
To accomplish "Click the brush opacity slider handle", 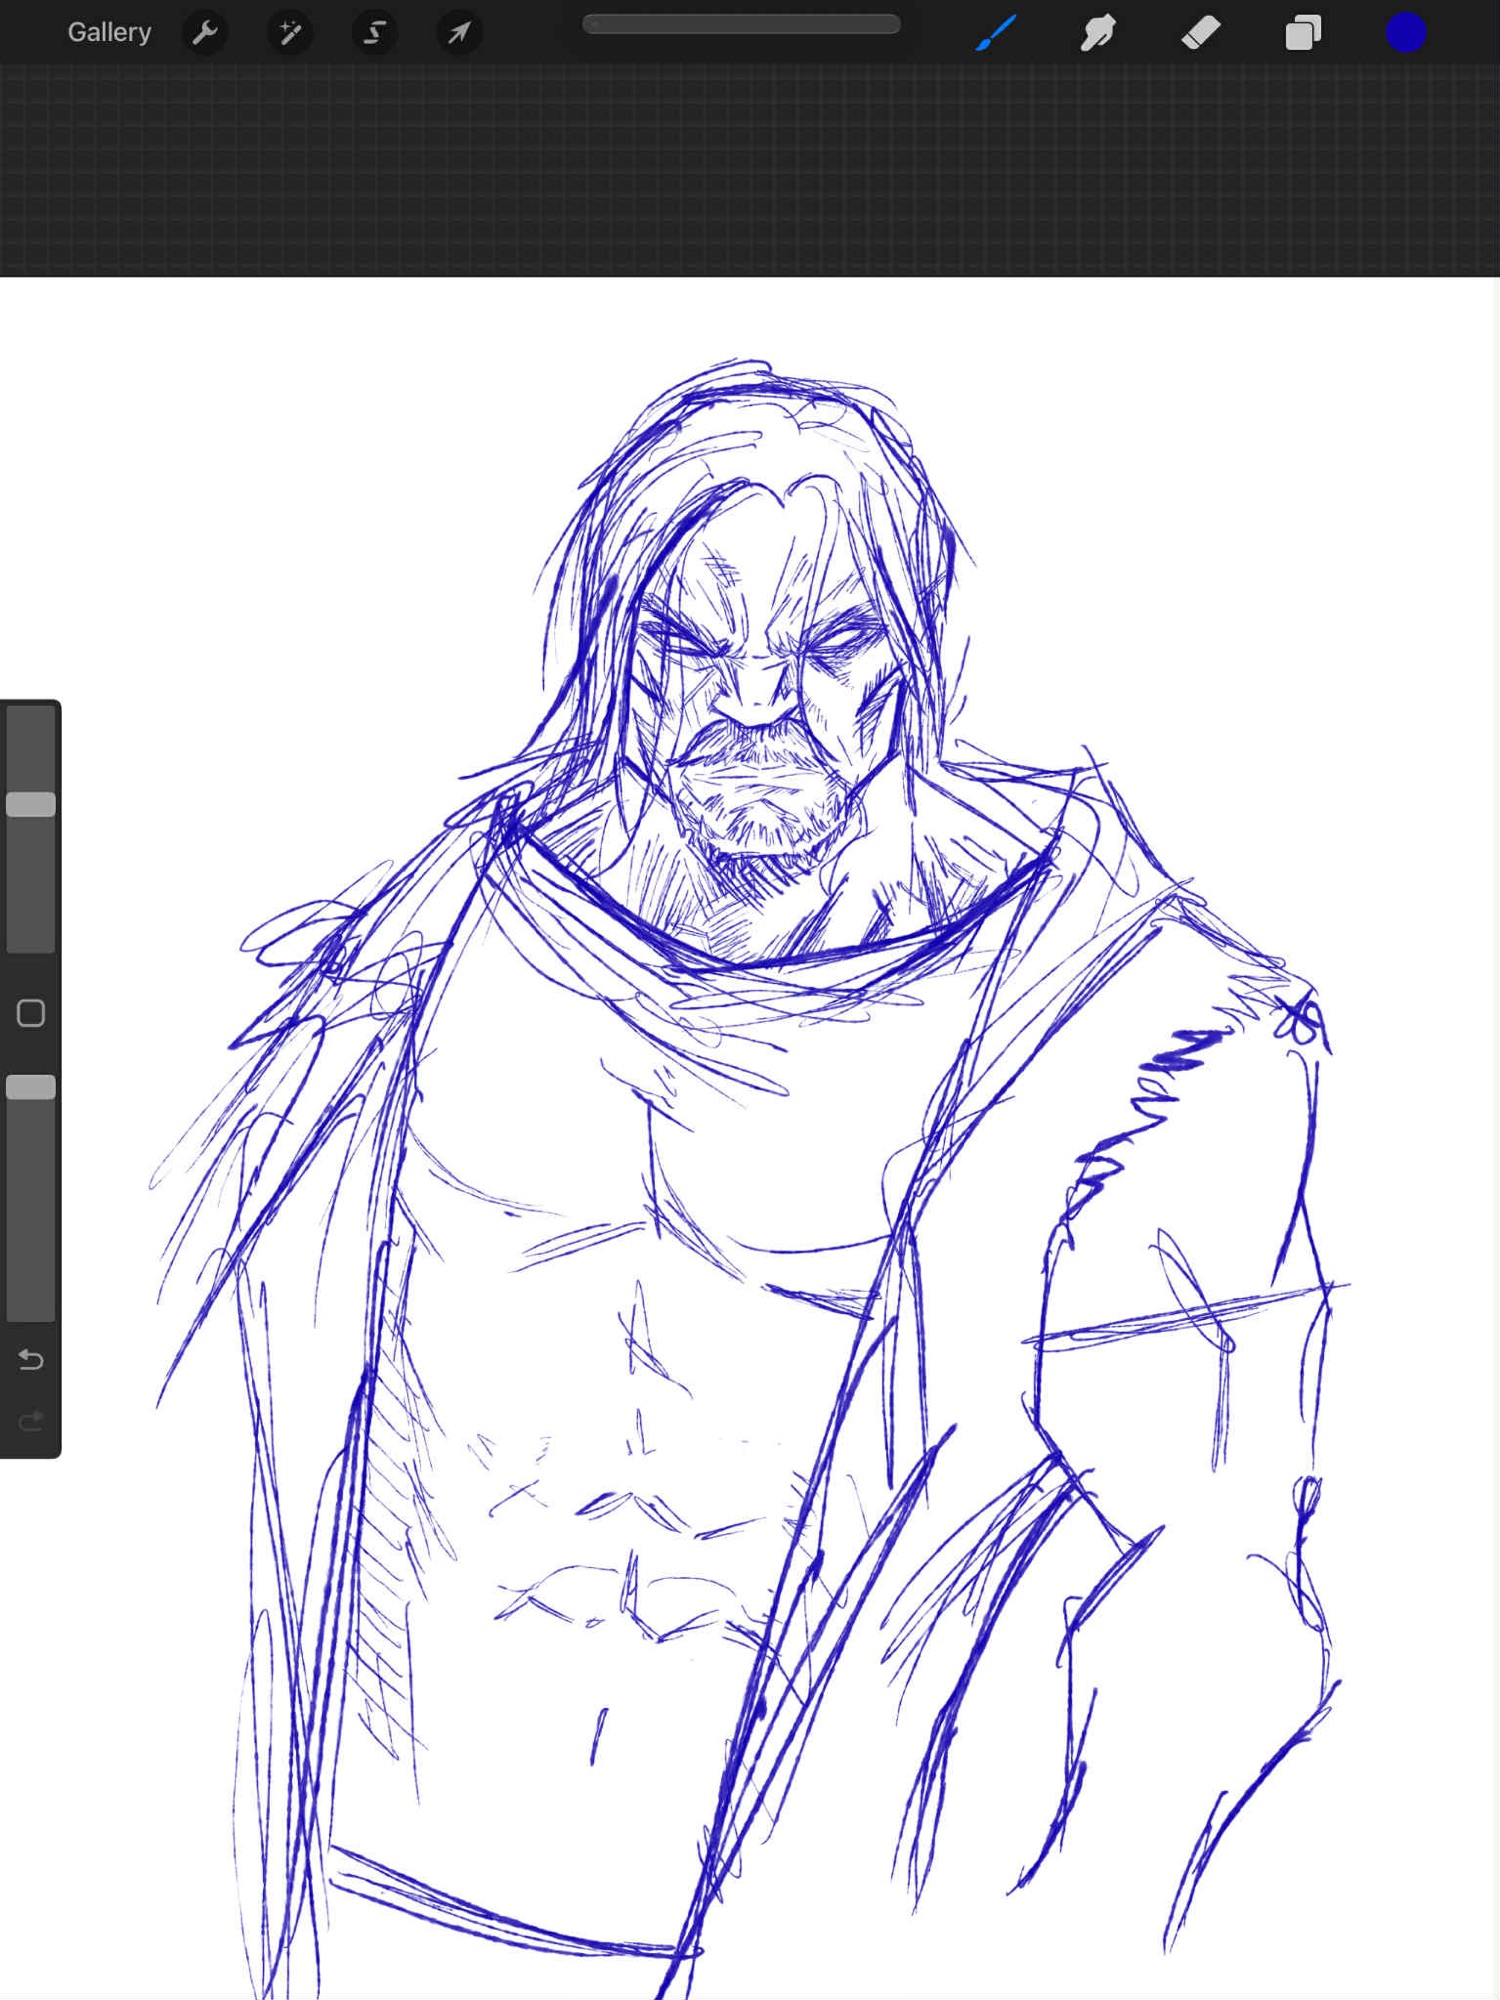I will point(31,1087).
